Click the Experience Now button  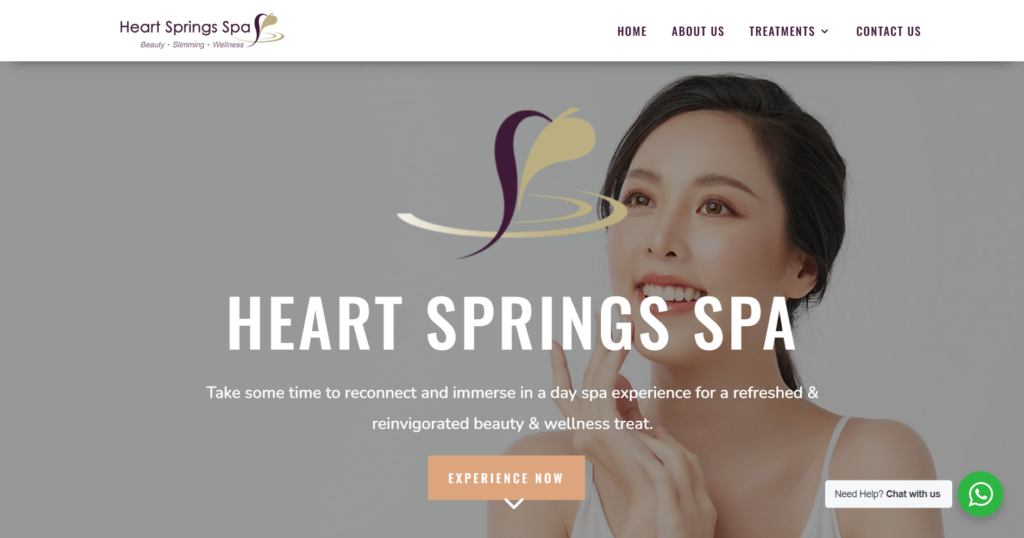[506, 478]
